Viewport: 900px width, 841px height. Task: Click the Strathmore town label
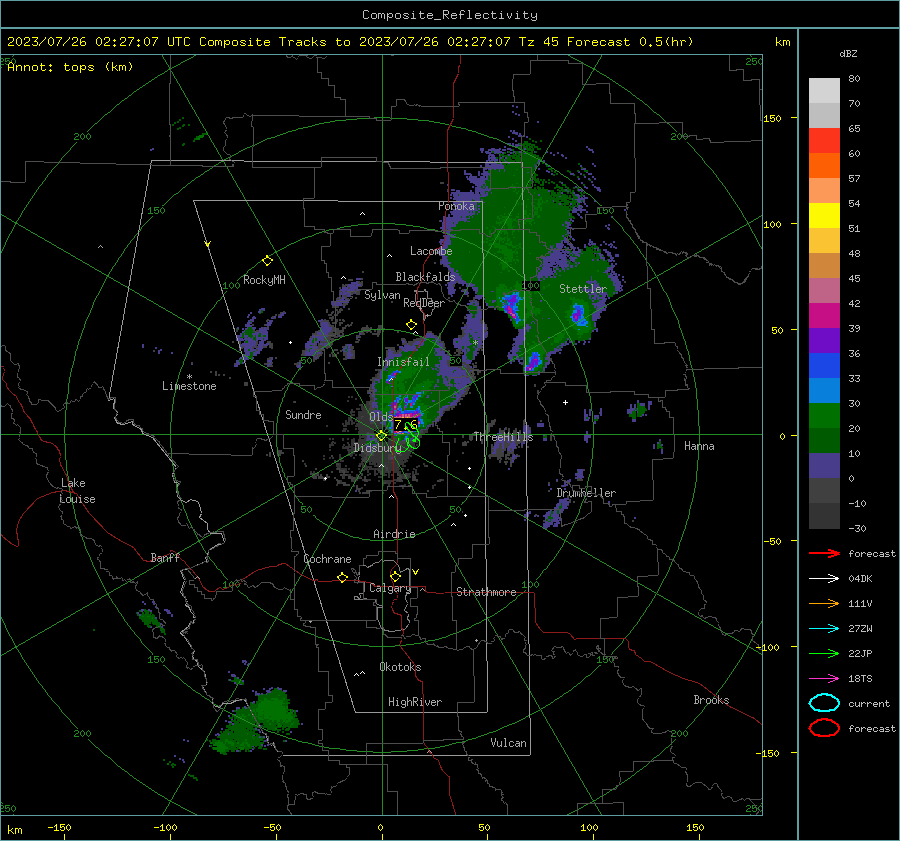[x=486, y=592]
